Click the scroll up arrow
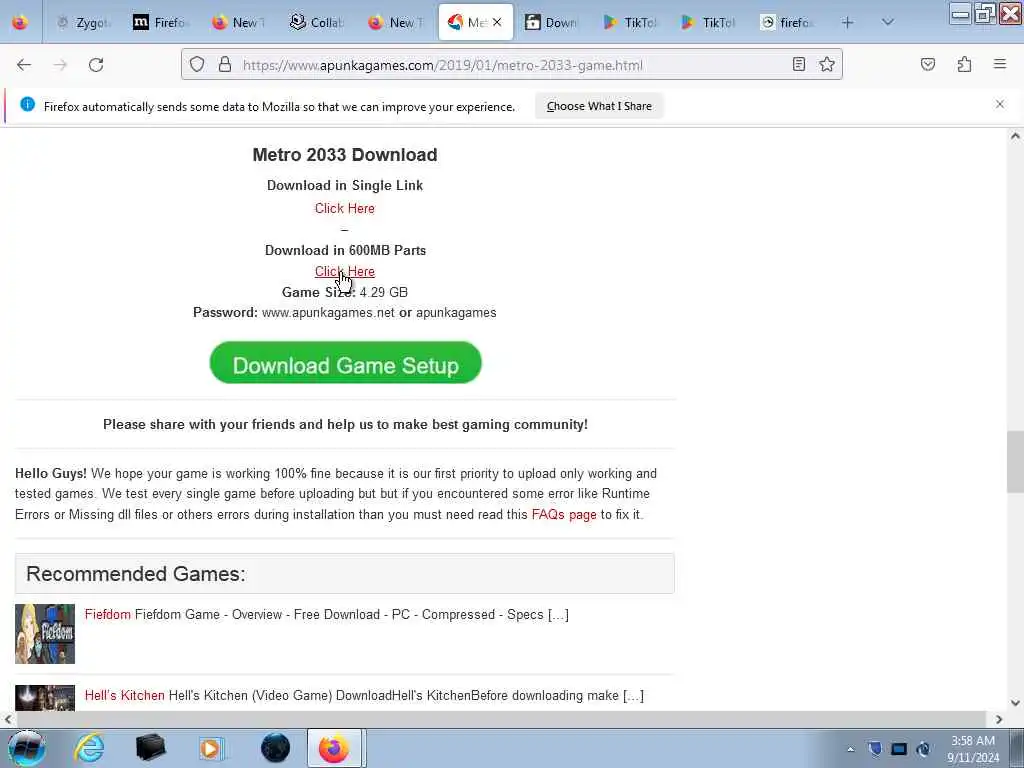Image resolution: width=1024 pixels, height=768 pixels. 1015,136
